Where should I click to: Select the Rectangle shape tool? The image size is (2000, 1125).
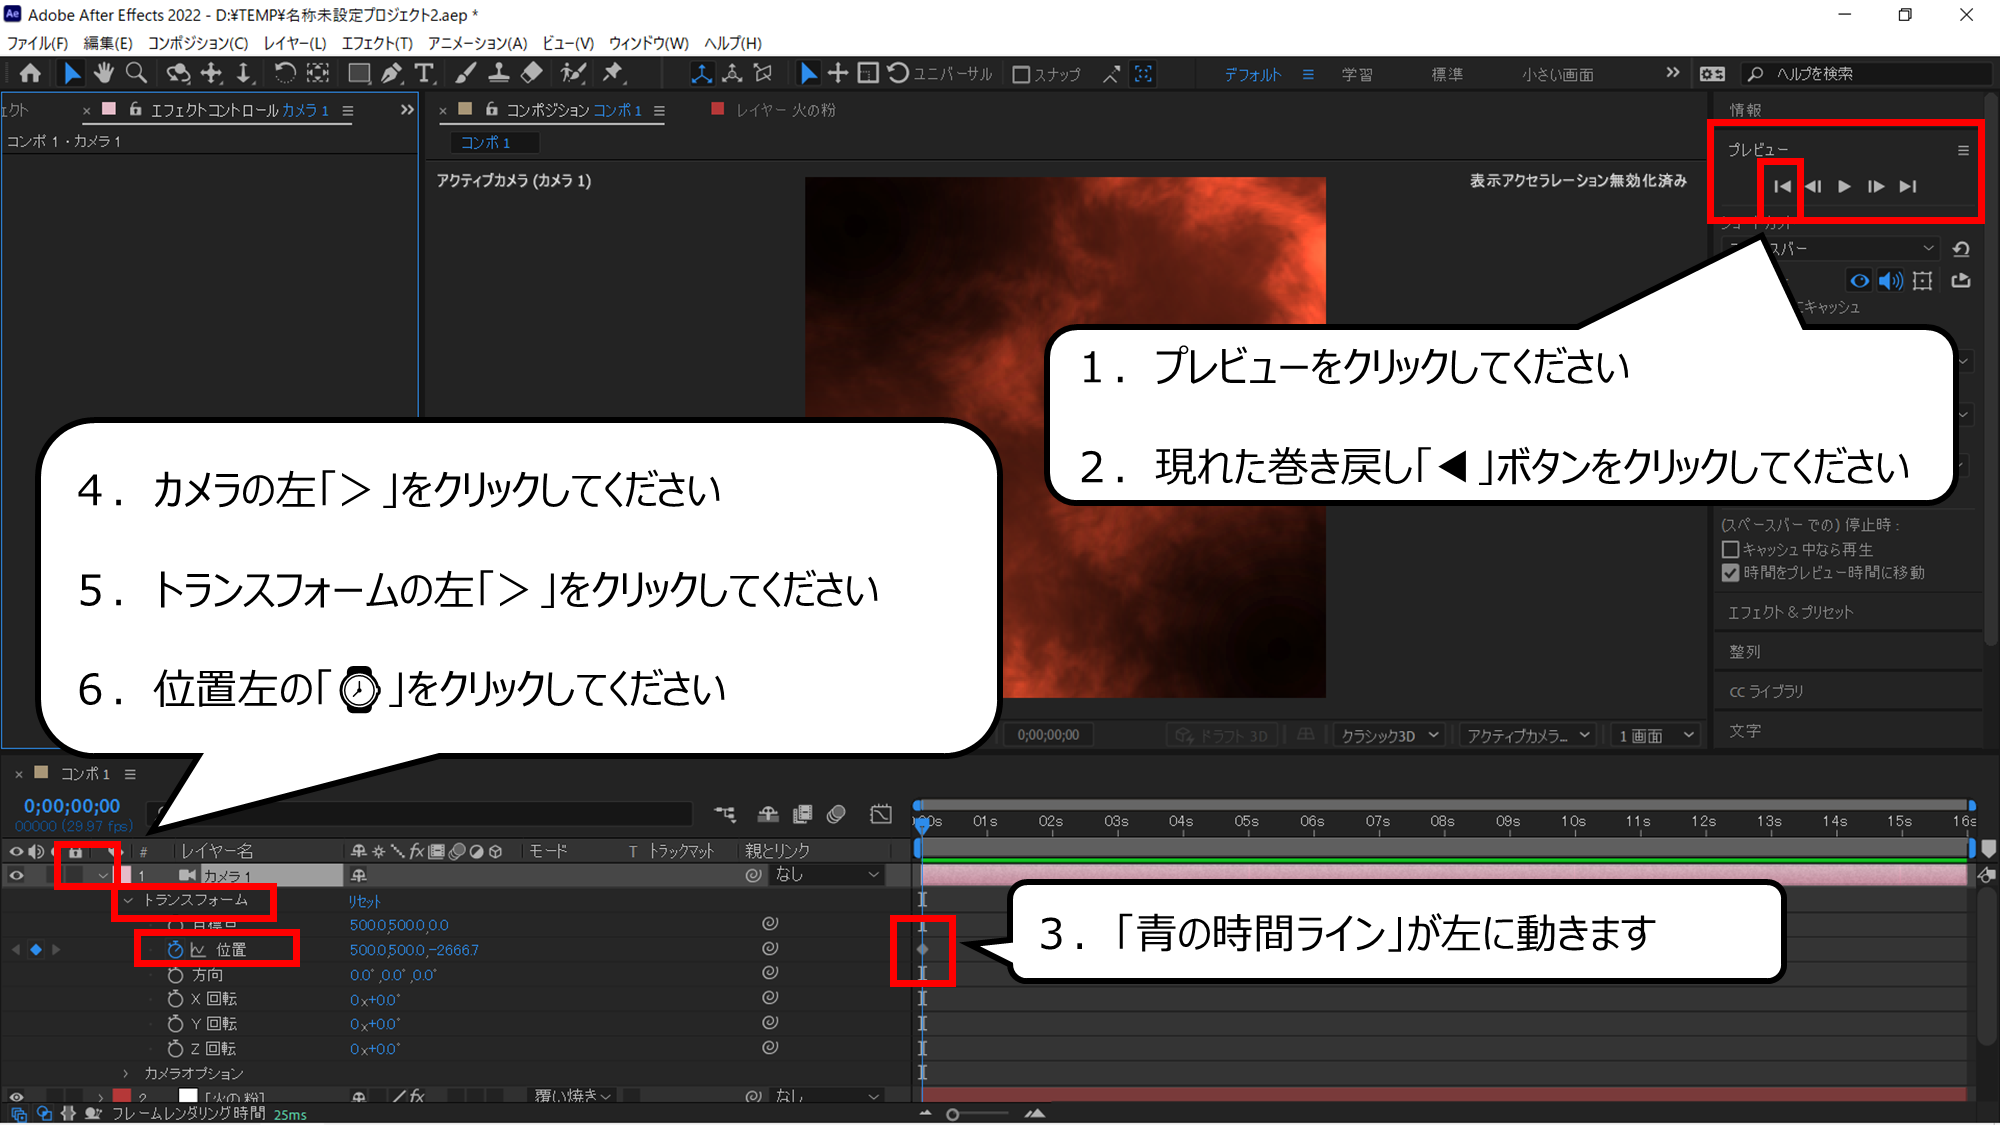point(359,73)
